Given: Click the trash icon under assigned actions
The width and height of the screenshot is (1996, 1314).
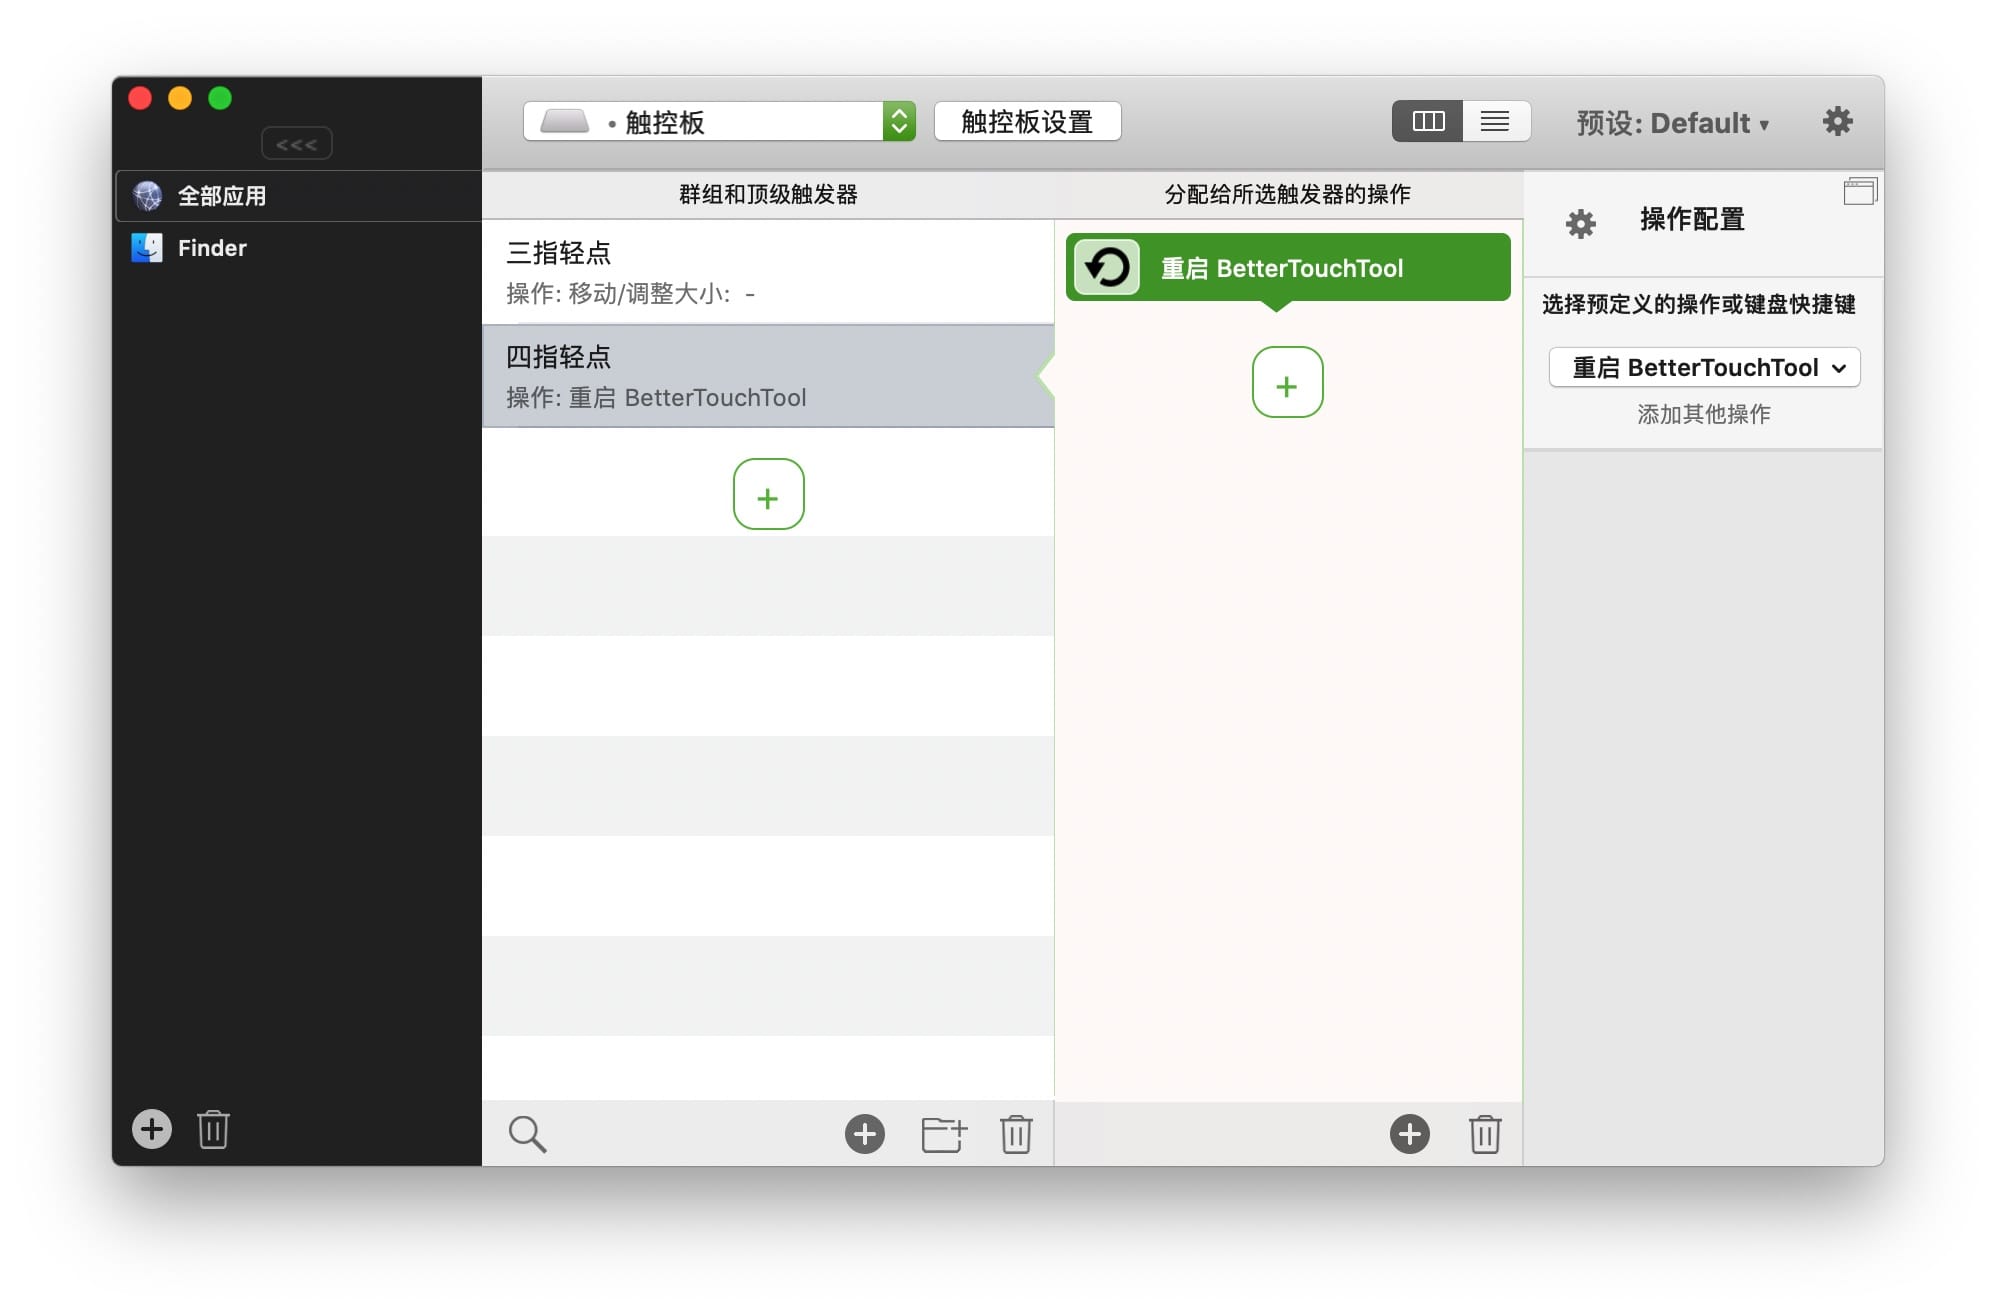Looking at the screenshot, I should click(1484, 1134).
